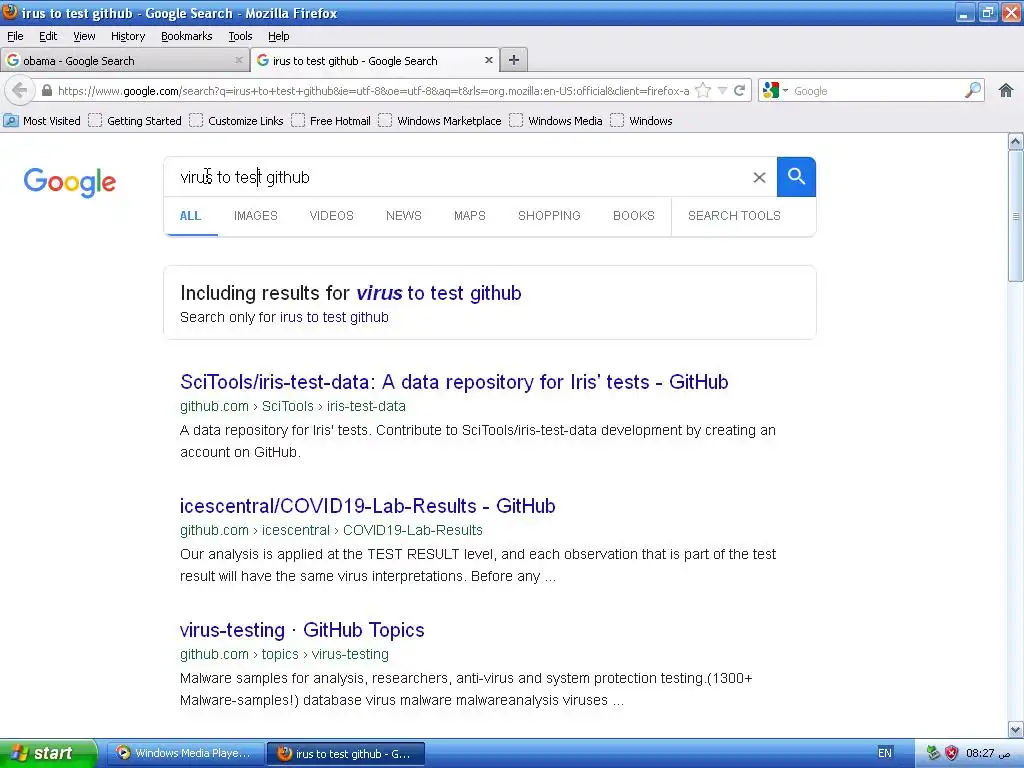The height and width of the screenshot is (768, 1024).
Task: Switch to VIDEOS results
Action: tap(331, 216)
